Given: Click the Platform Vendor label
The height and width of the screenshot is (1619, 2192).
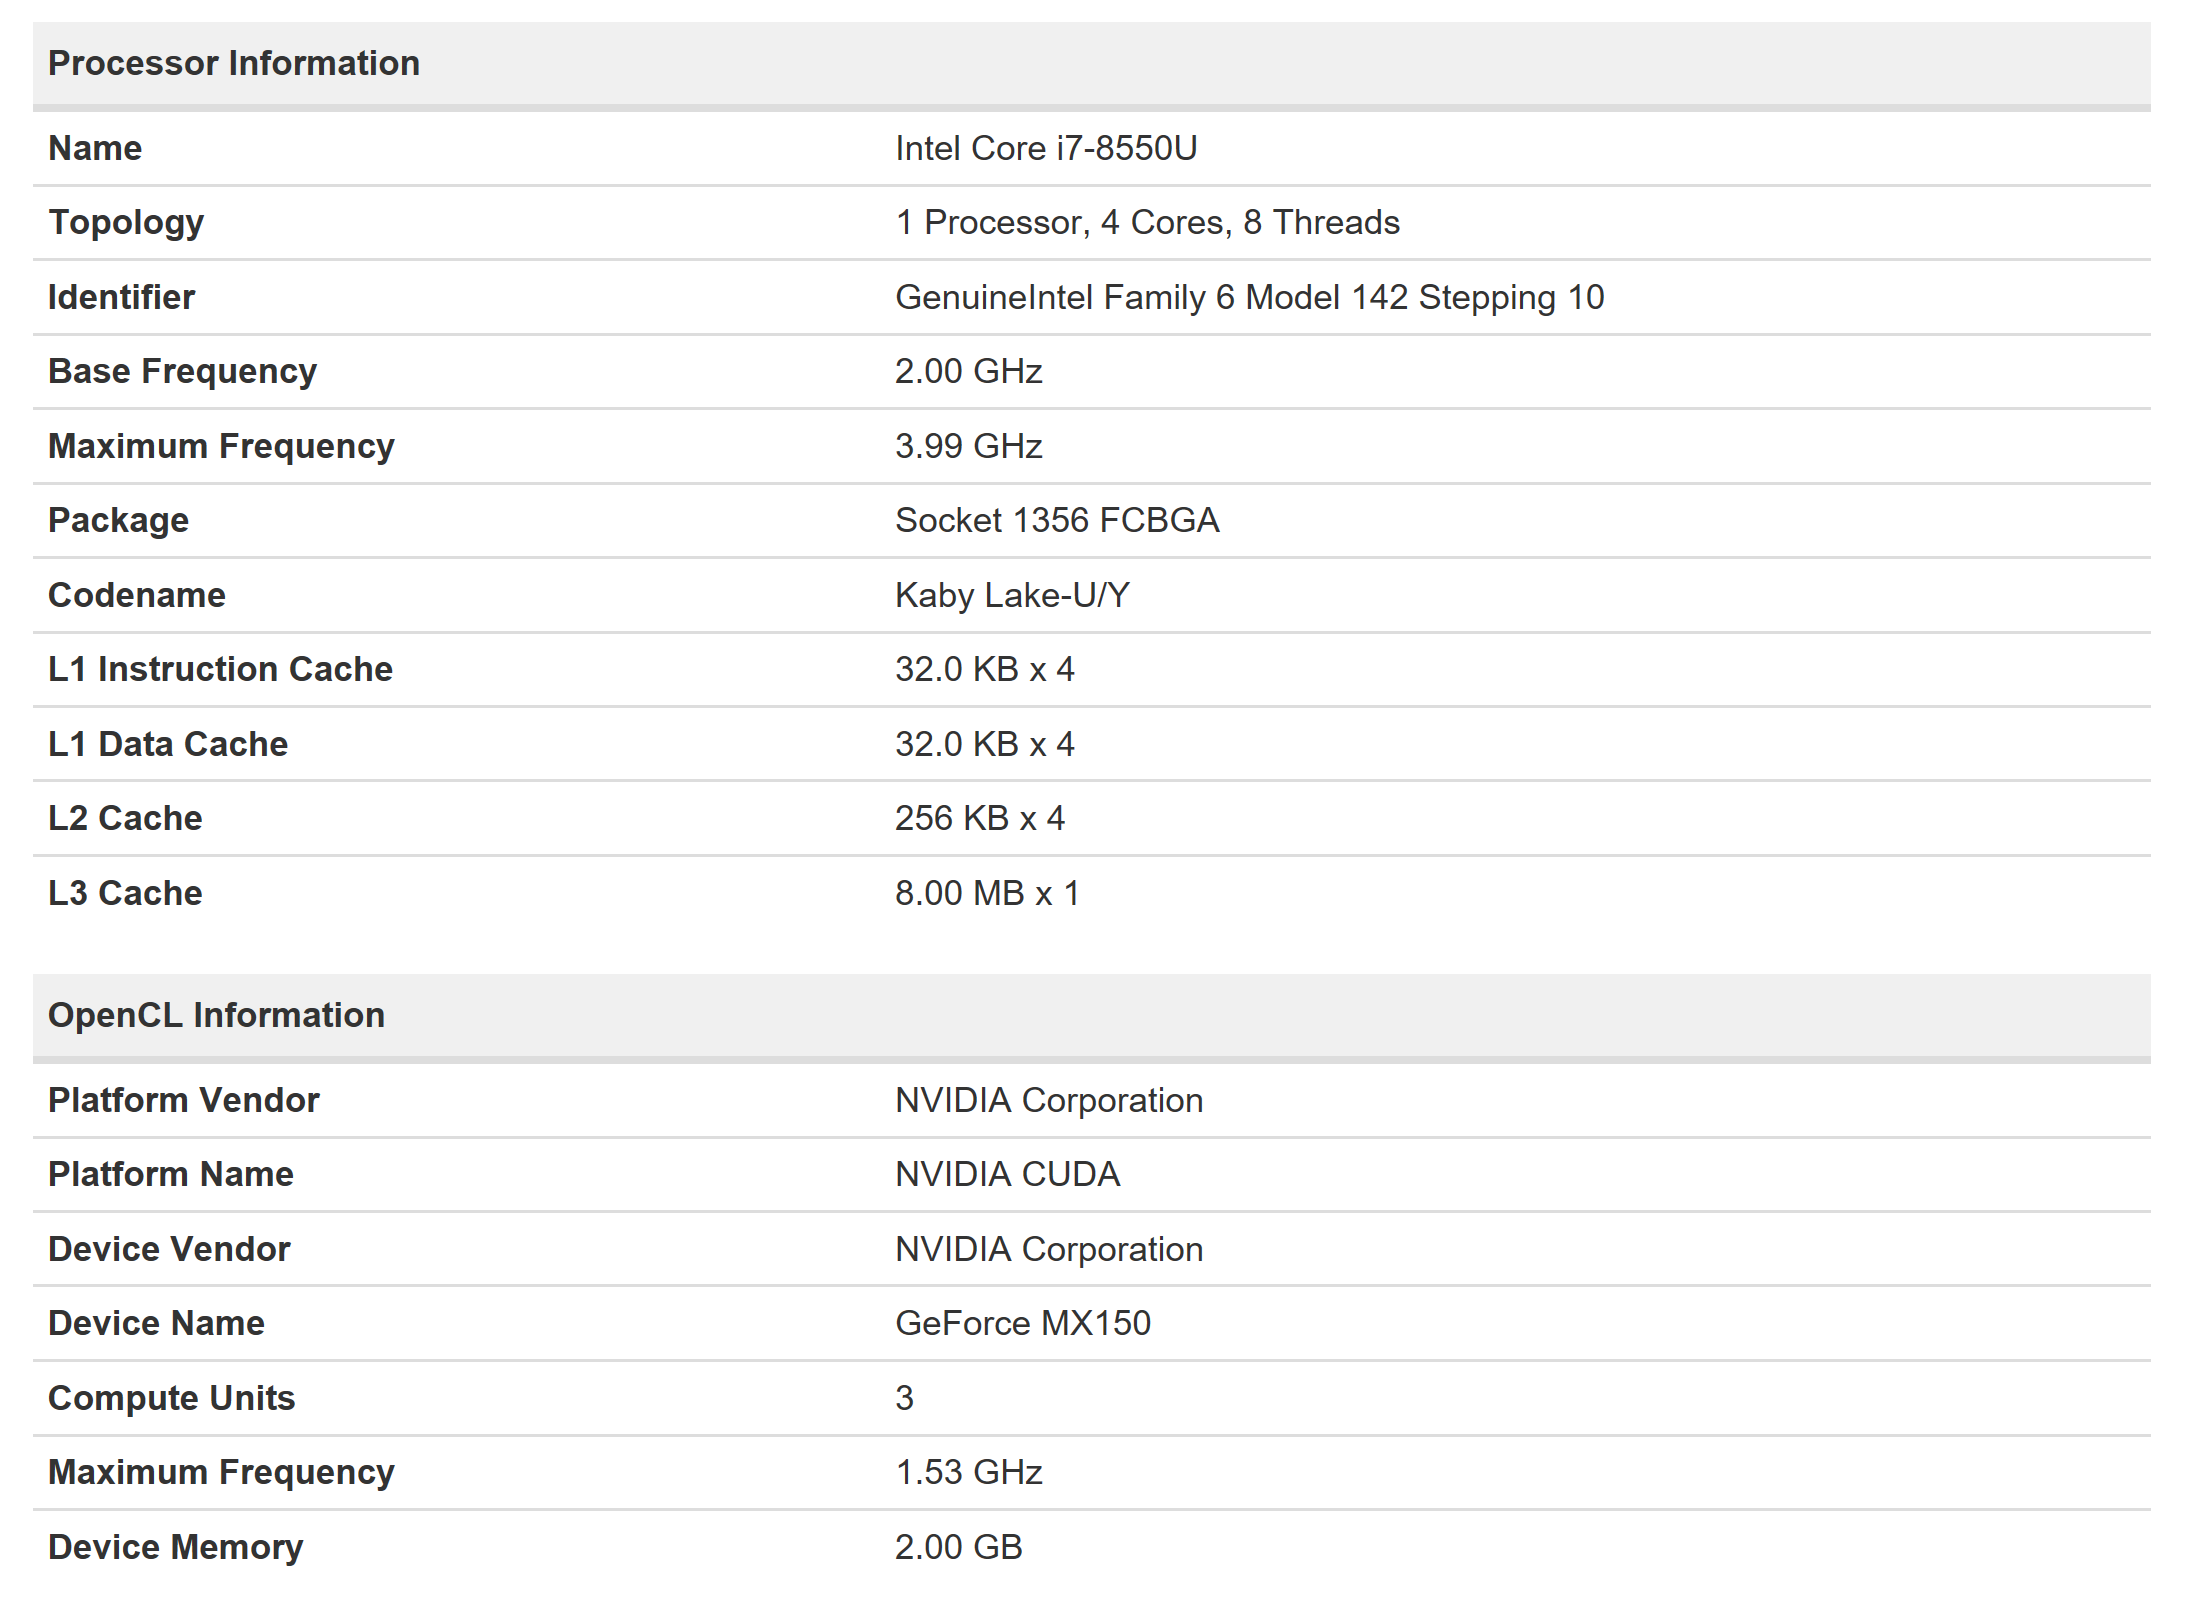Looking at the screenshot, I should click(x=183, y=1100).
